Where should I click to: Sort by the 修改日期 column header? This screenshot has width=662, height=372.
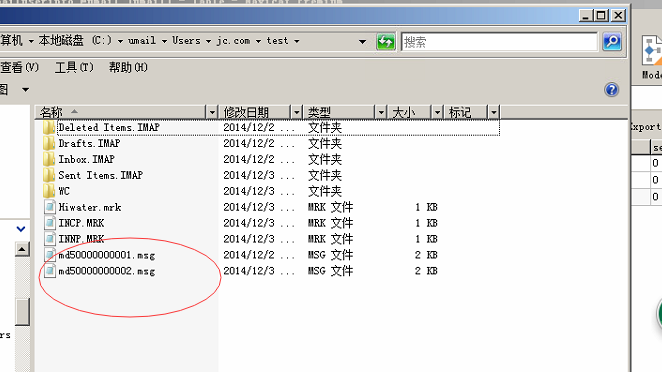[x=255, y=112]
